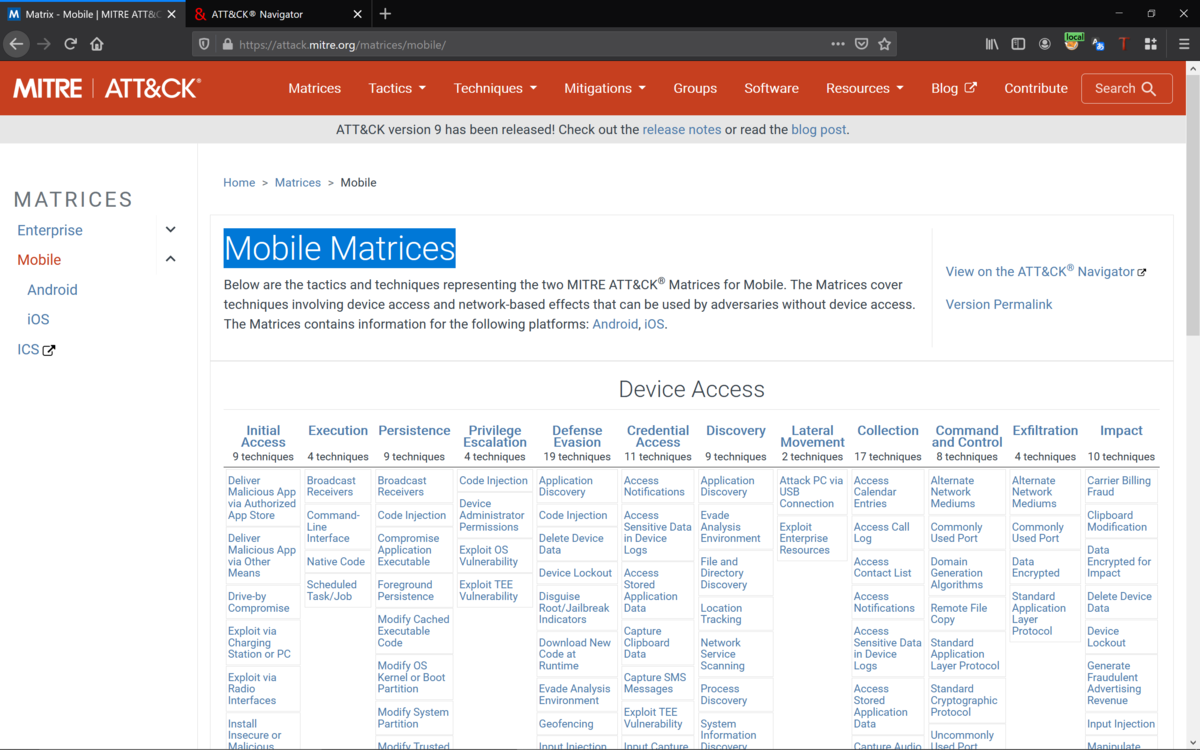1200x750 pixels.
Task: Open the Location Tracking technique
Action: pyautogui.click(x=721, y=614)
